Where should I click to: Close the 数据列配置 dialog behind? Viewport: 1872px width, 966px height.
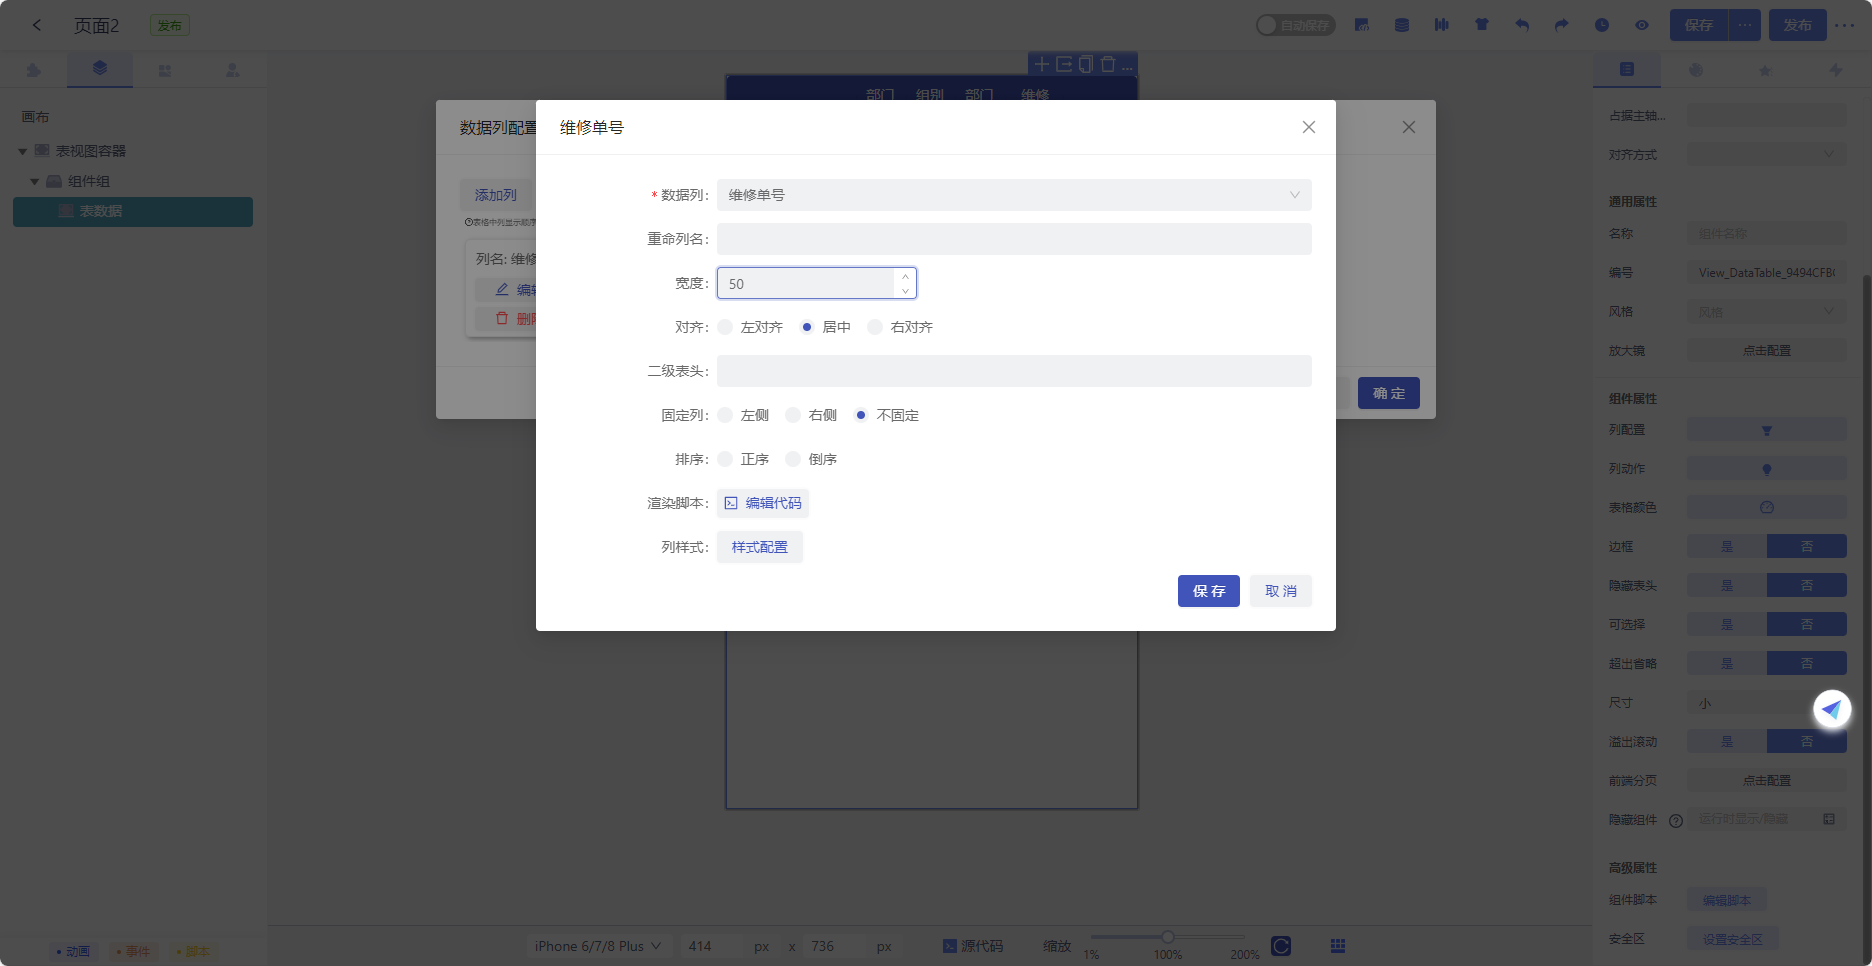[1409, 127]
